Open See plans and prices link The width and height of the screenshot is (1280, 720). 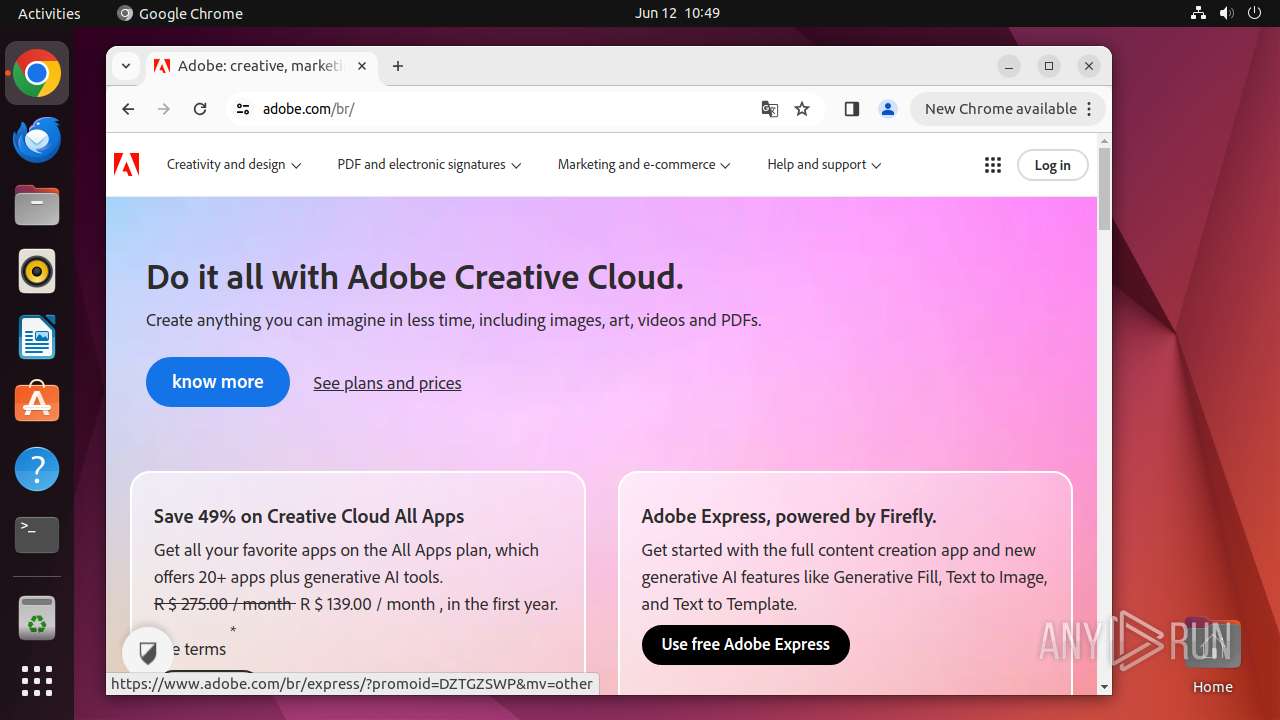[387, 383]
